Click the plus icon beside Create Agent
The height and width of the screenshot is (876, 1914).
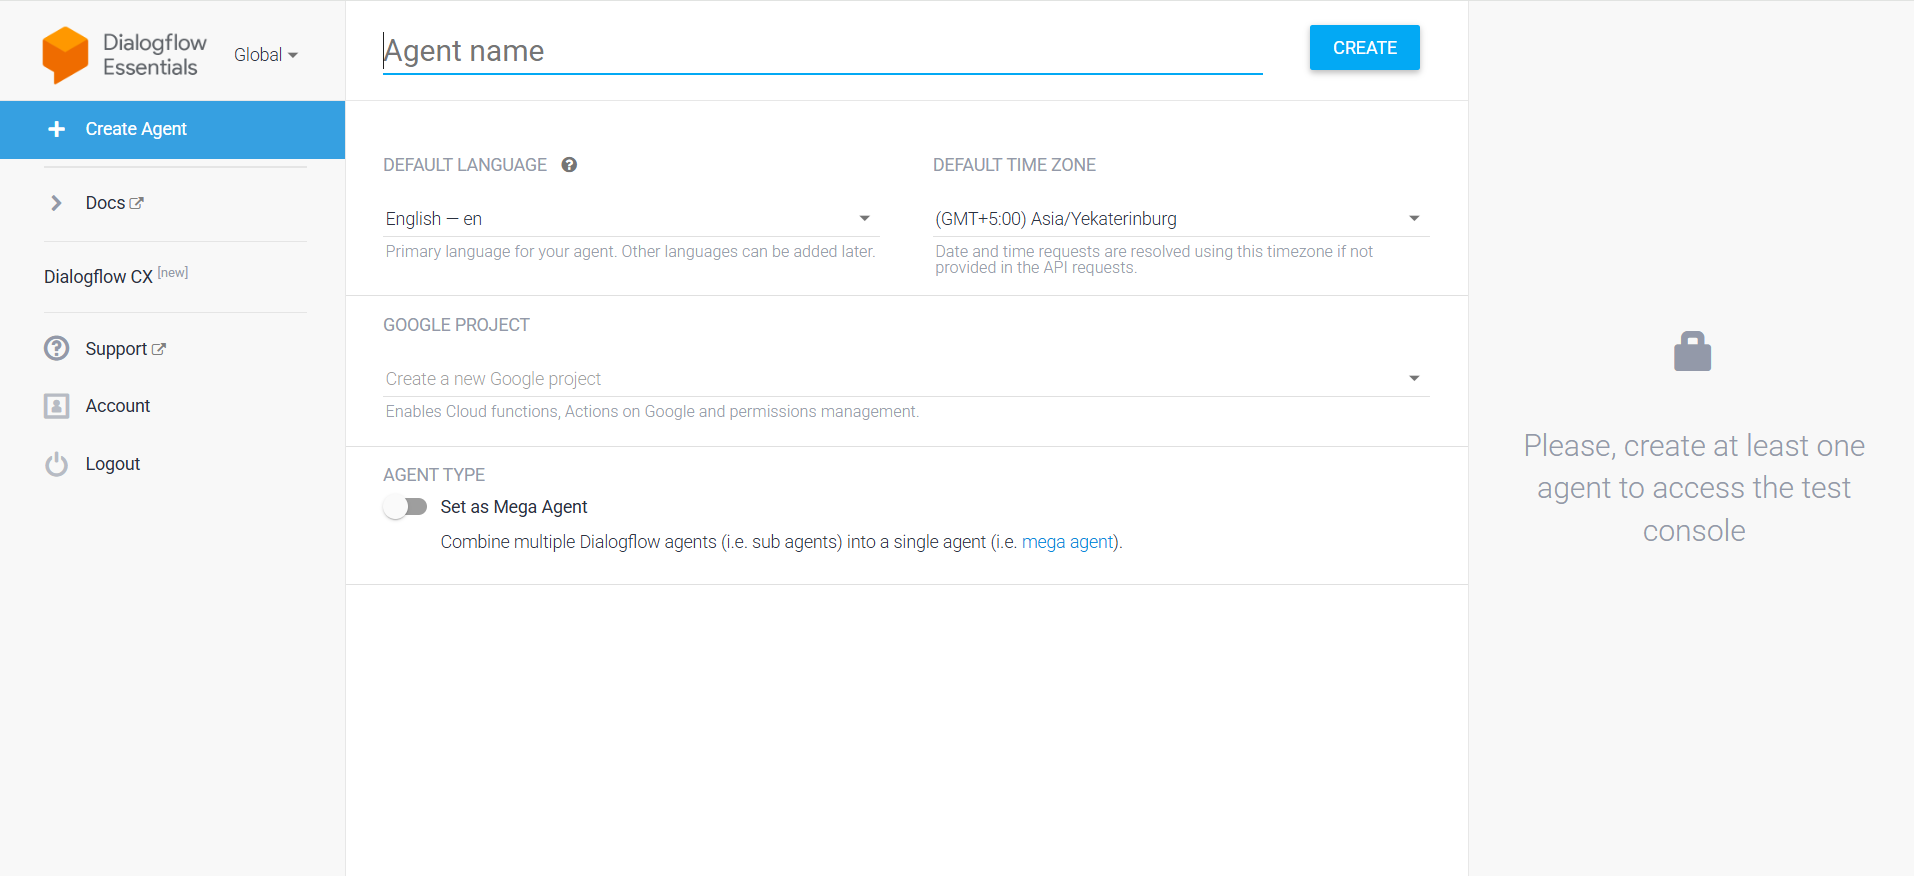pyautogui.click(x=57, y=129)
